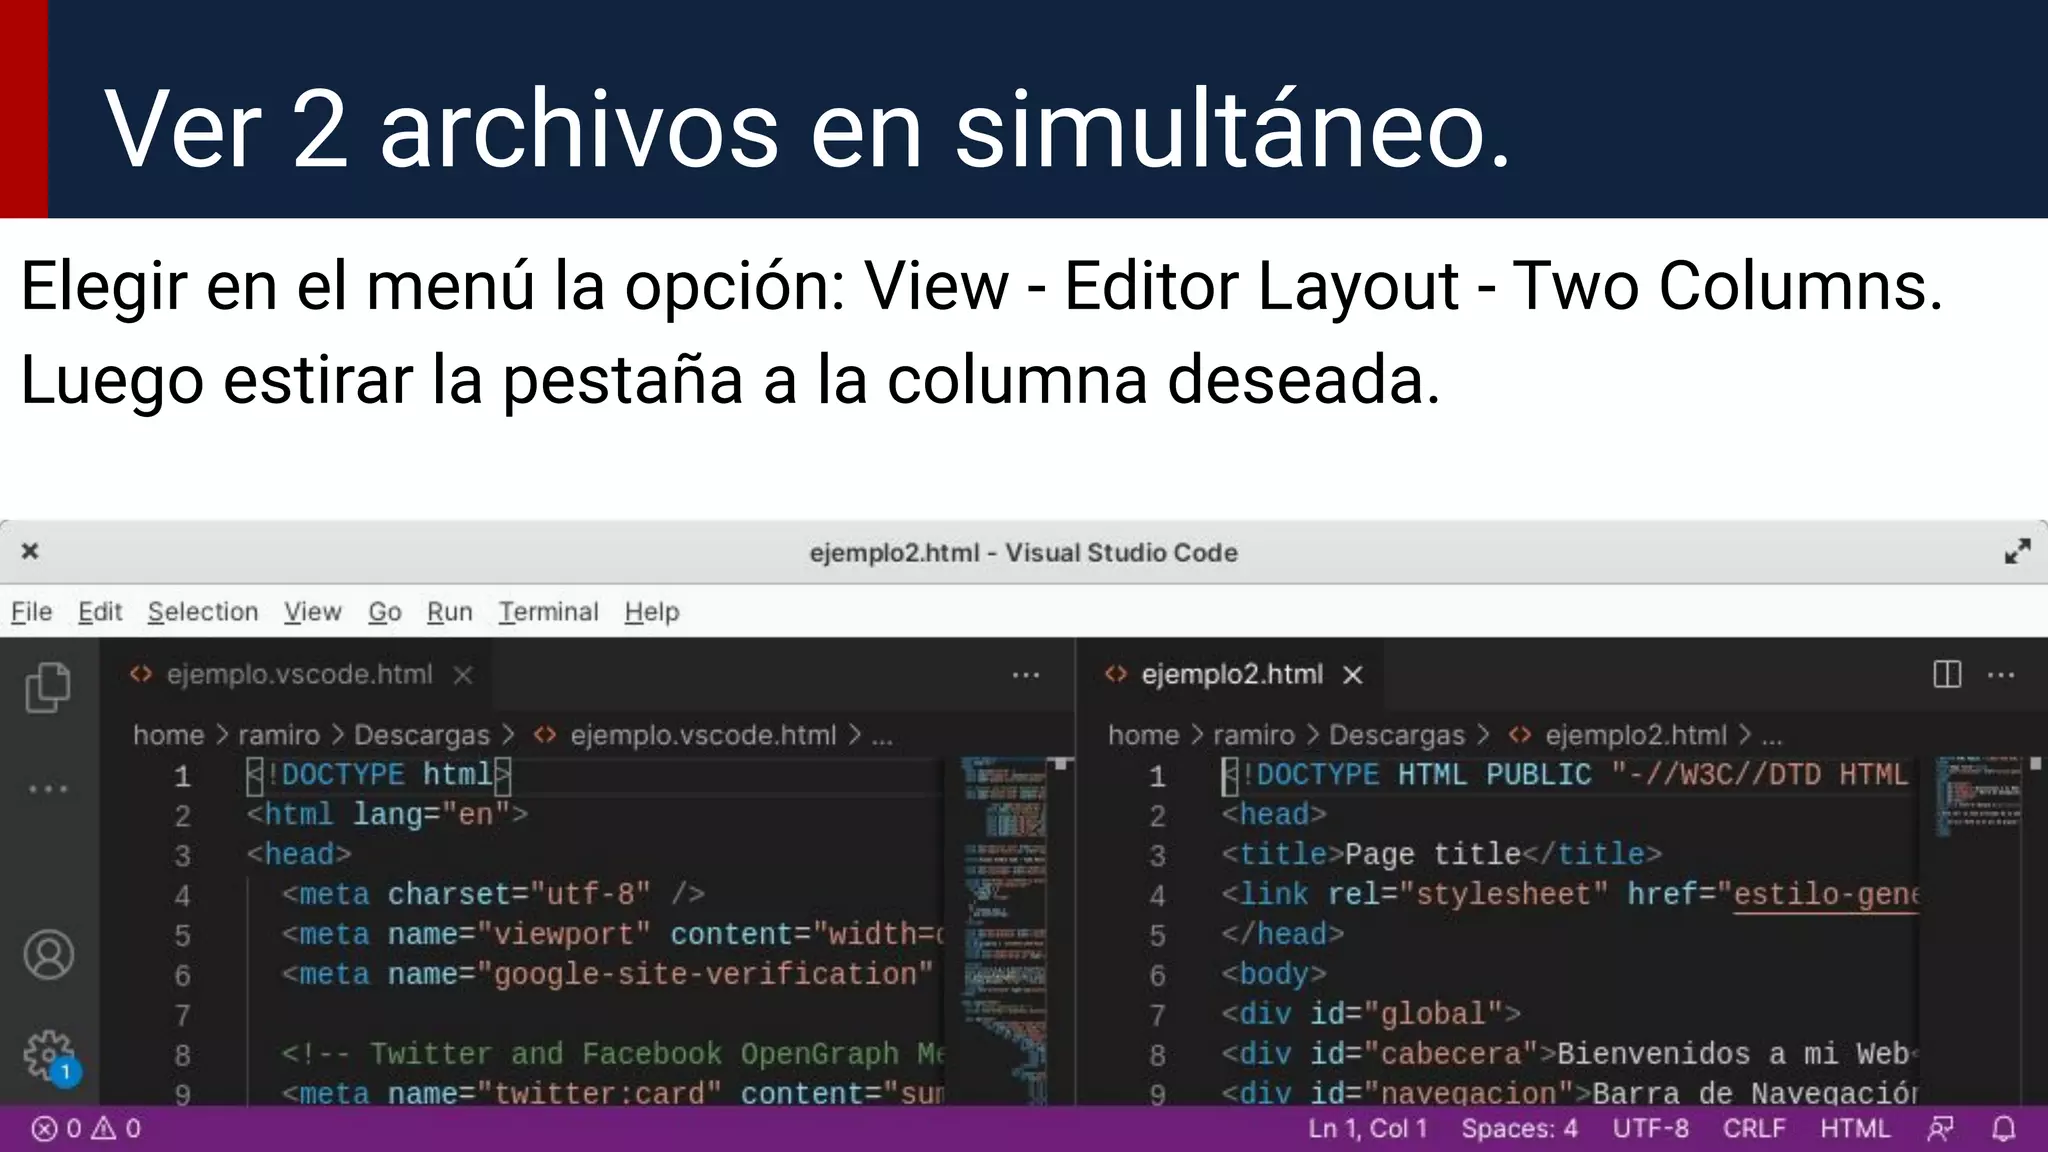Close the ejemplo2.html tab
The width and height of the screenshot is (2048, 1152).
pos(1353,675)
